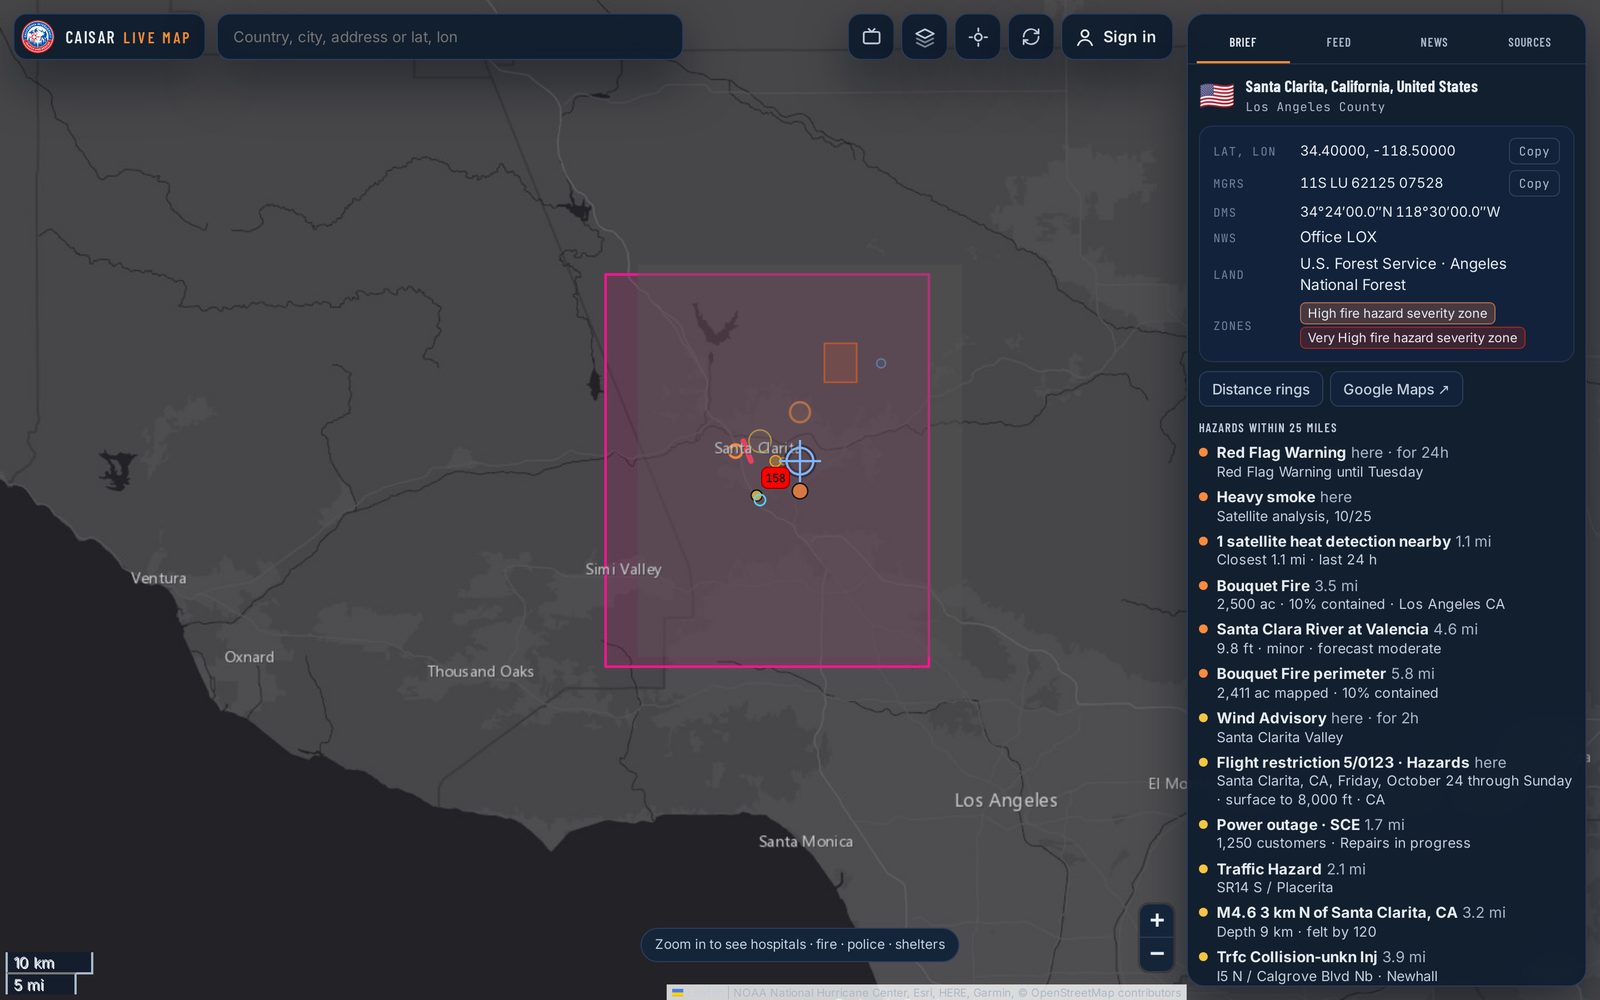Select the Red Flag Warning hazard

(1387, 462)
